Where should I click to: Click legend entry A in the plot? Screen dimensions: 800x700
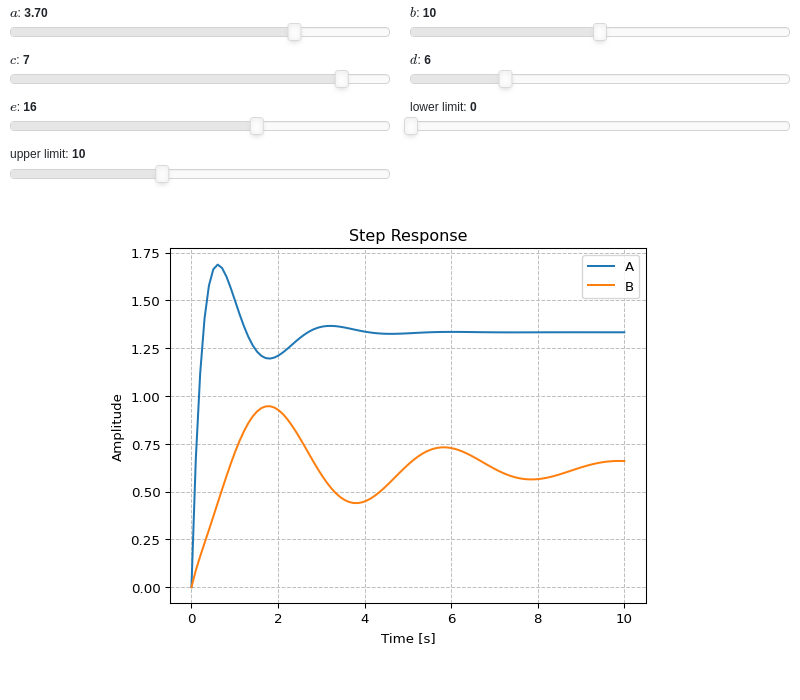[x=611, y=266]
